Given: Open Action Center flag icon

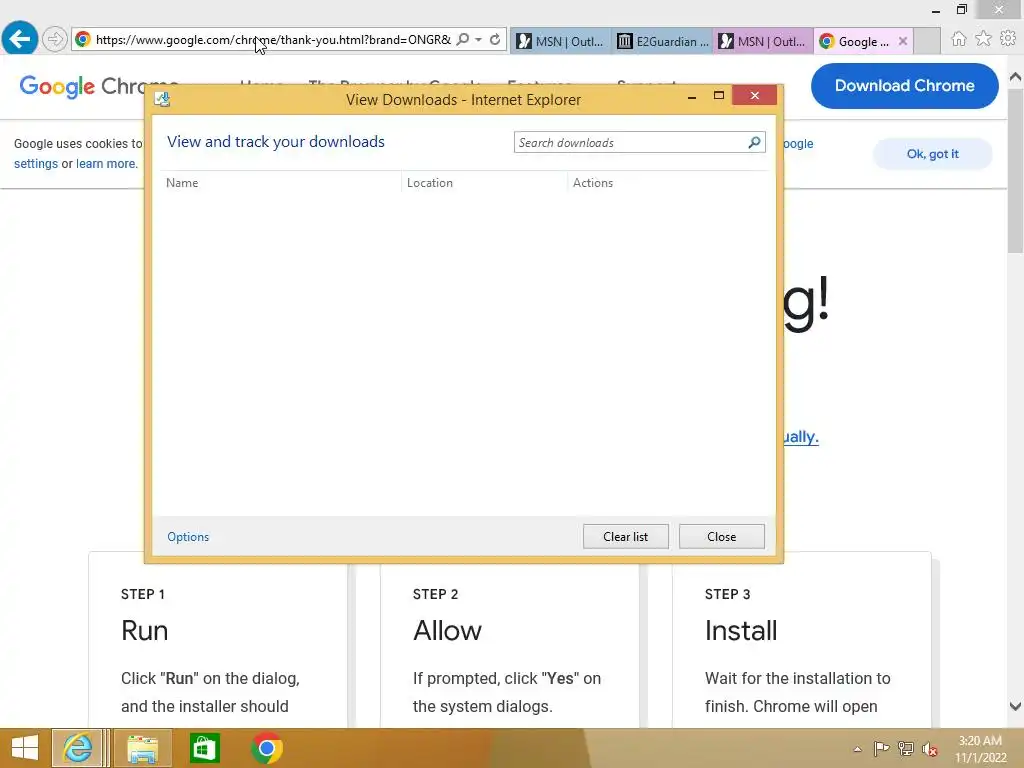Looking at the screenshot, I should click(881, 749).
